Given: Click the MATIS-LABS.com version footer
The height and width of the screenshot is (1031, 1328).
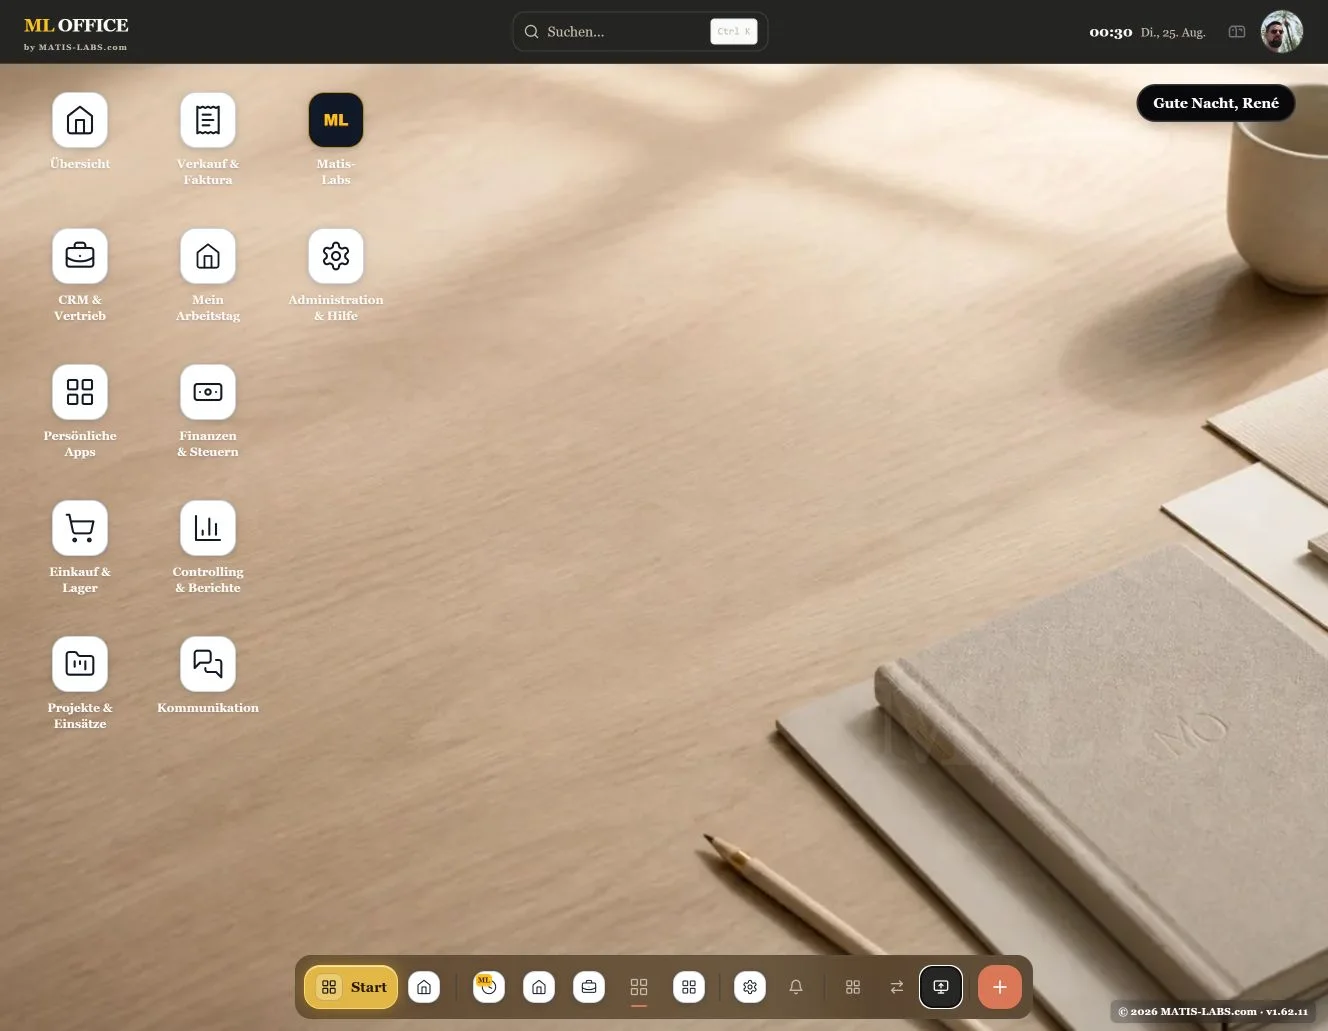Looking at the screenshot, I should click(x=1213, y=1011).
